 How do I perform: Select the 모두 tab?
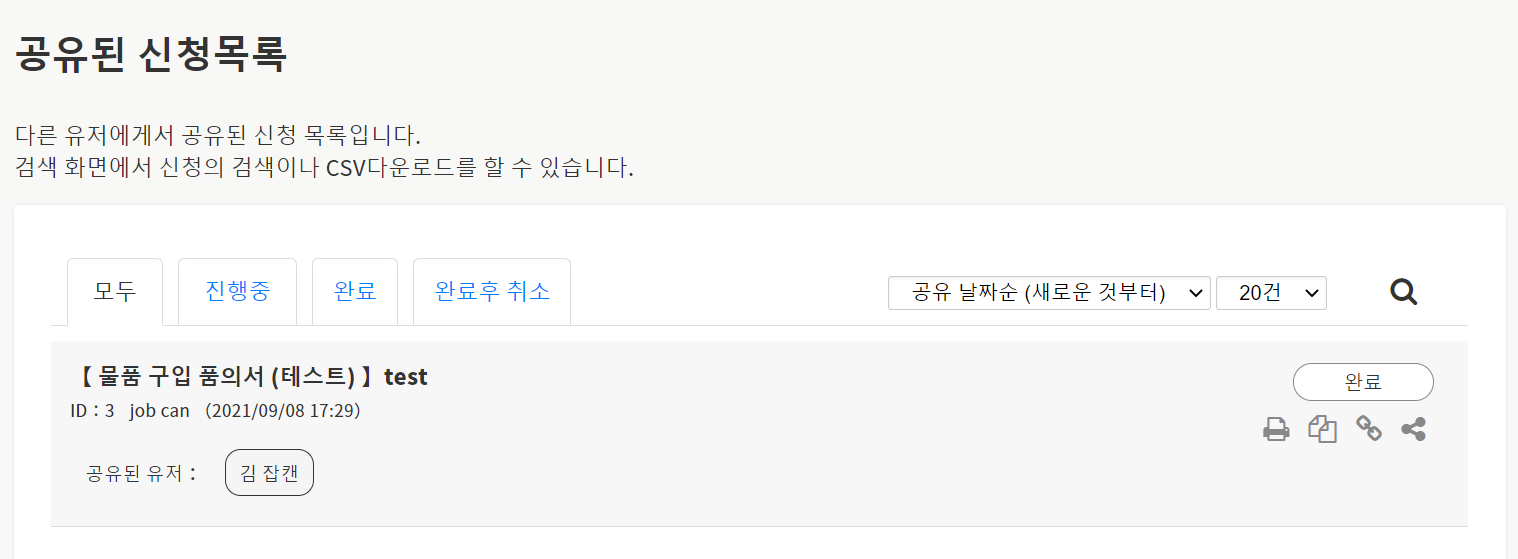[x=115, y=292]
